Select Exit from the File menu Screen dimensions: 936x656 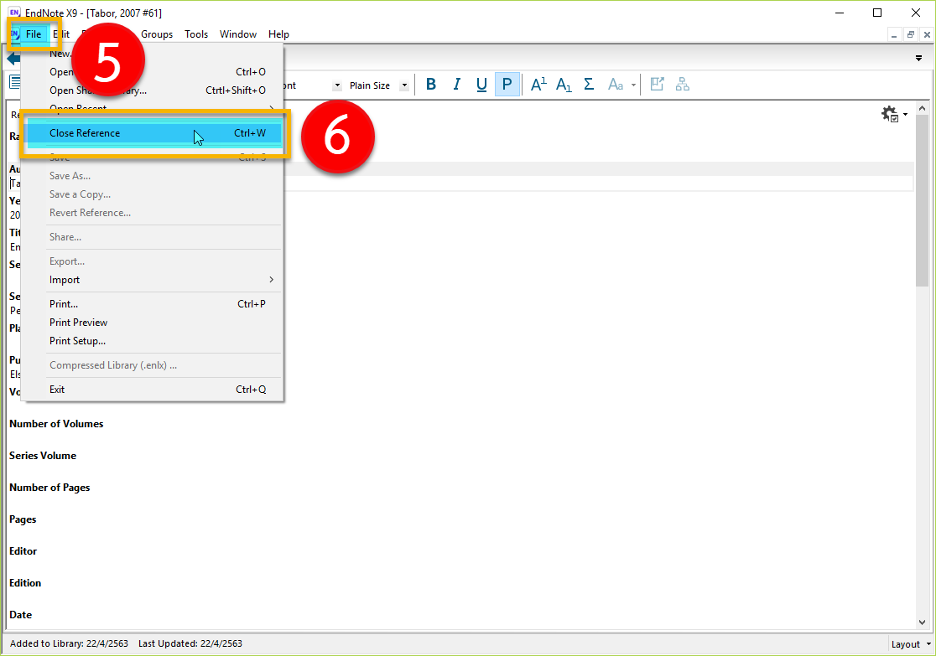click(x=57, y=389)
